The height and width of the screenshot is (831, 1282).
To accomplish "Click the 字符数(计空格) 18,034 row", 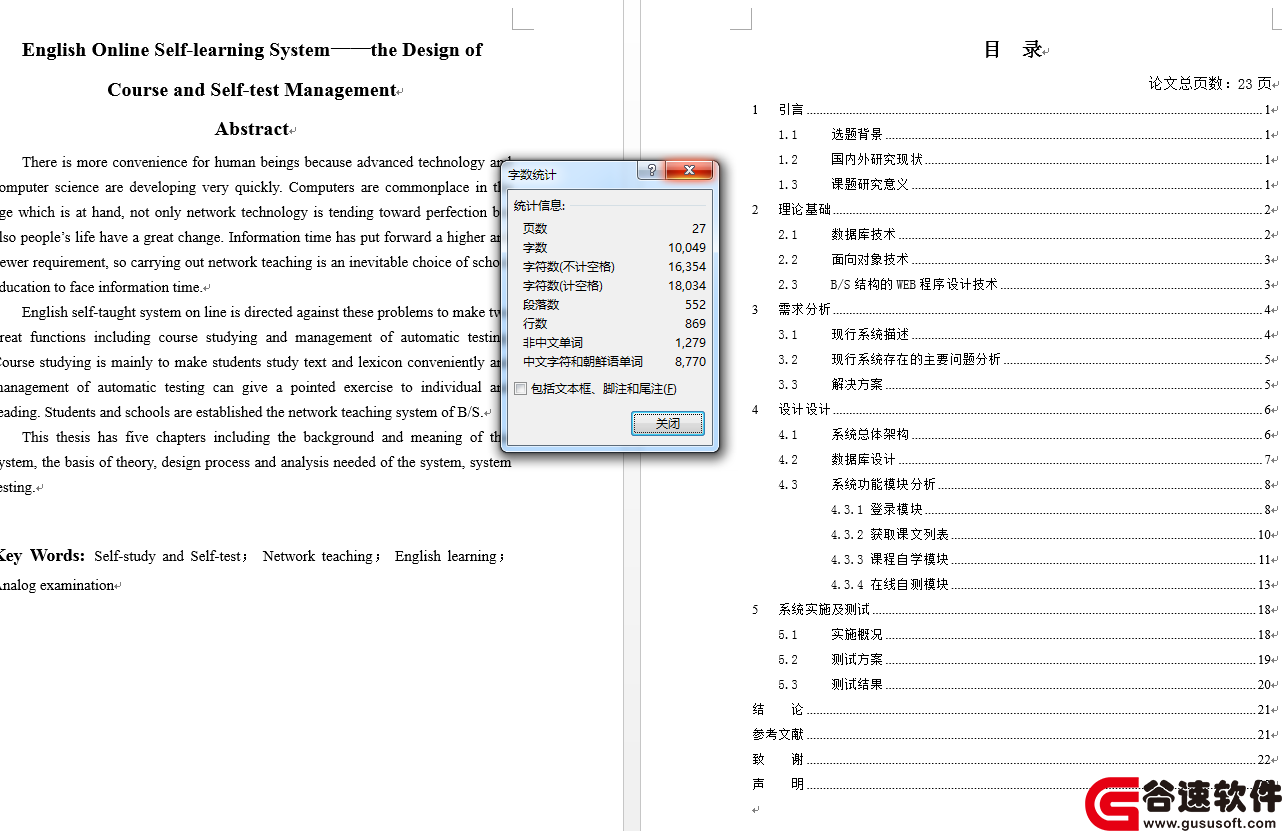I will coord(614,286).
